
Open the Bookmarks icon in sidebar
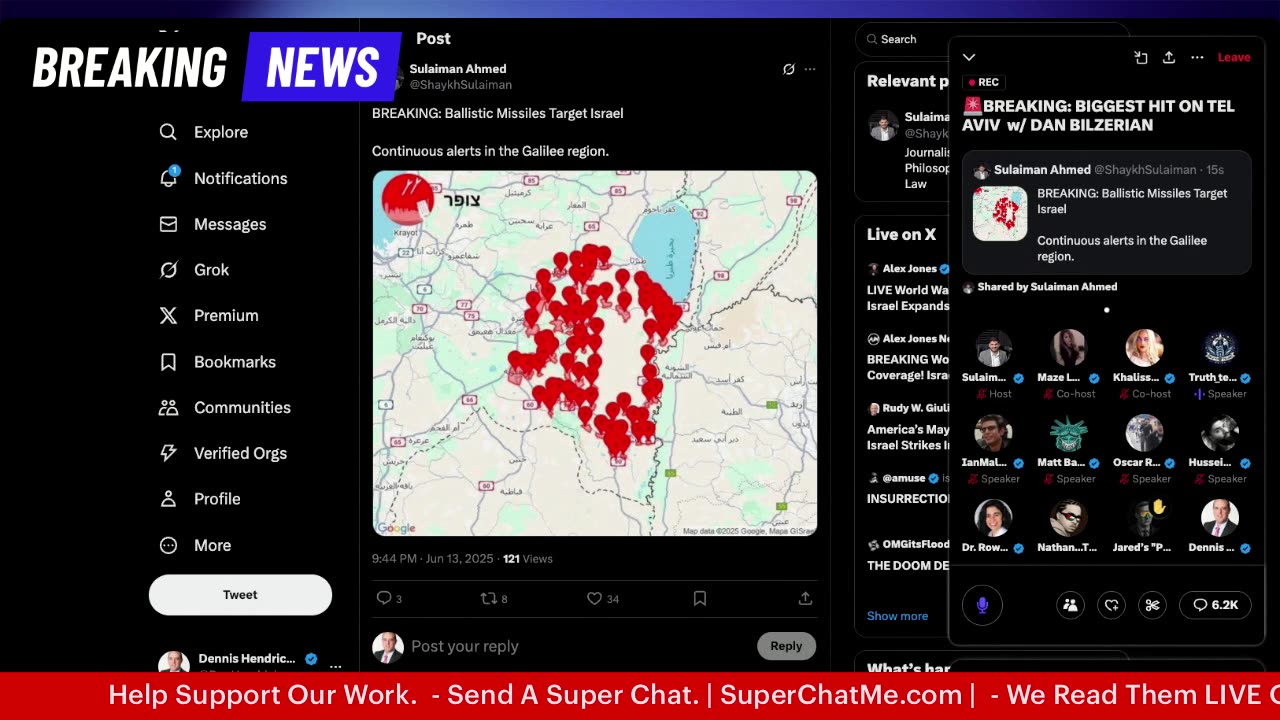coord(168,362)
